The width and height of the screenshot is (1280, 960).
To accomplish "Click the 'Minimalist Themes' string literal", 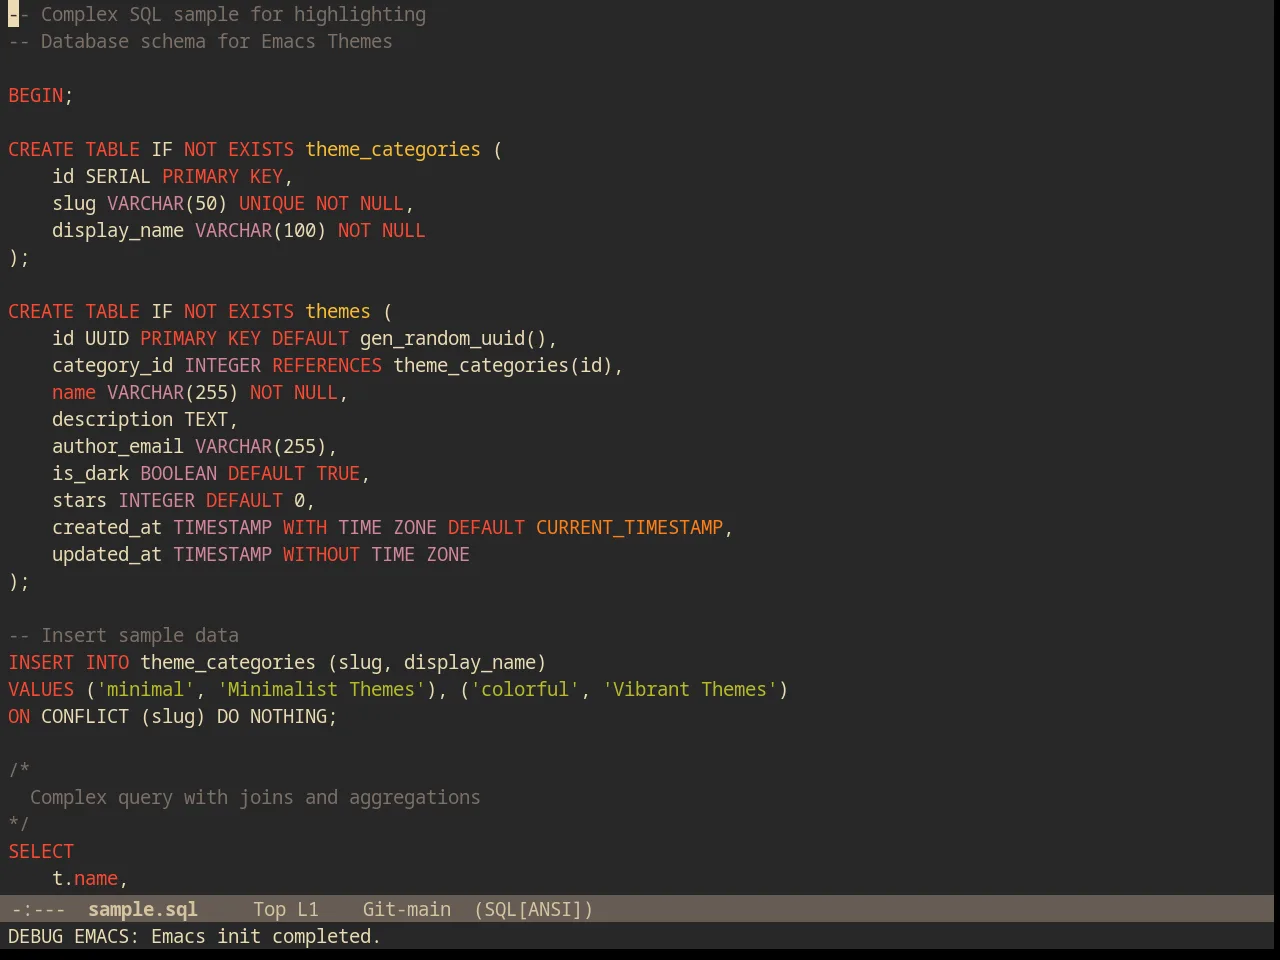I will tap(322, 689).
